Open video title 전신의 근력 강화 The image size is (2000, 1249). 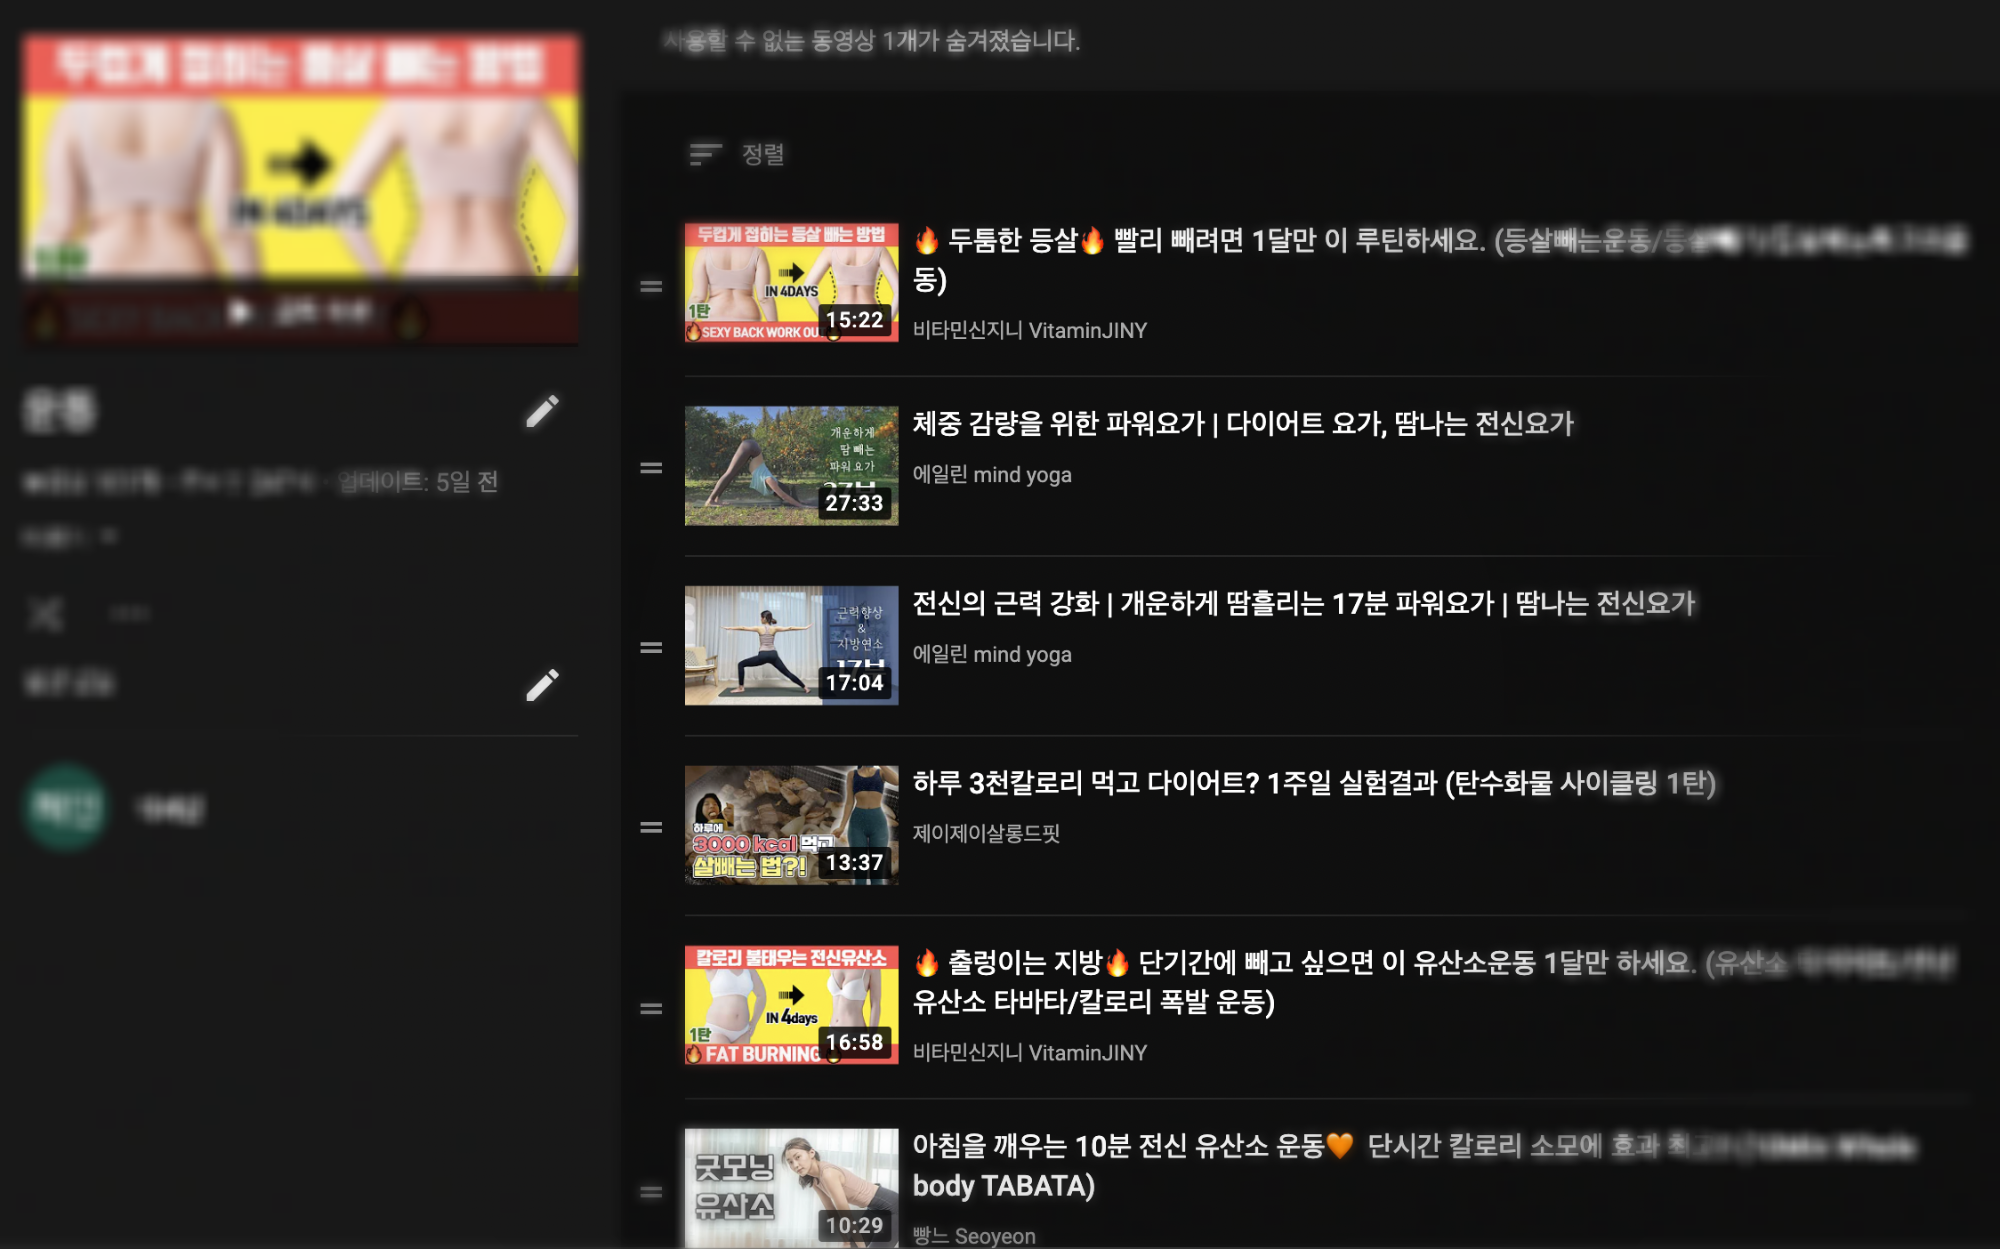coord(1304,603)
